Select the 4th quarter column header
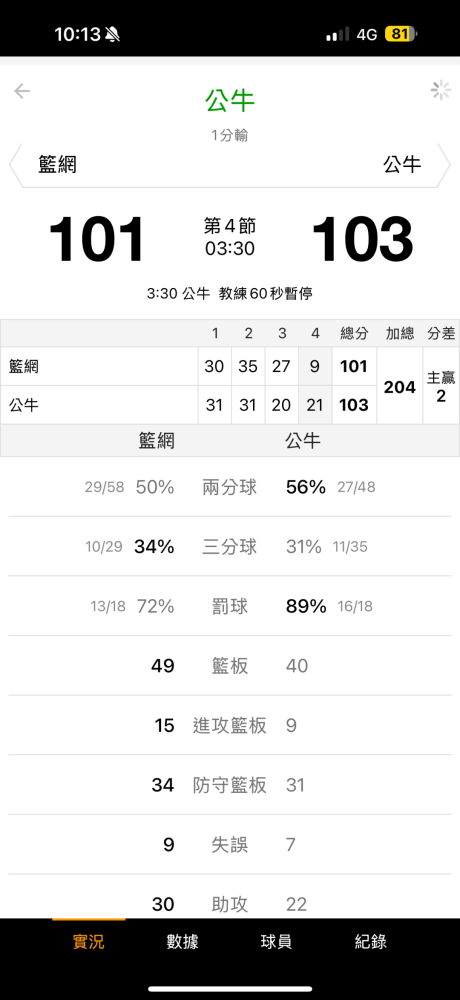 click(x=315, y=334)
